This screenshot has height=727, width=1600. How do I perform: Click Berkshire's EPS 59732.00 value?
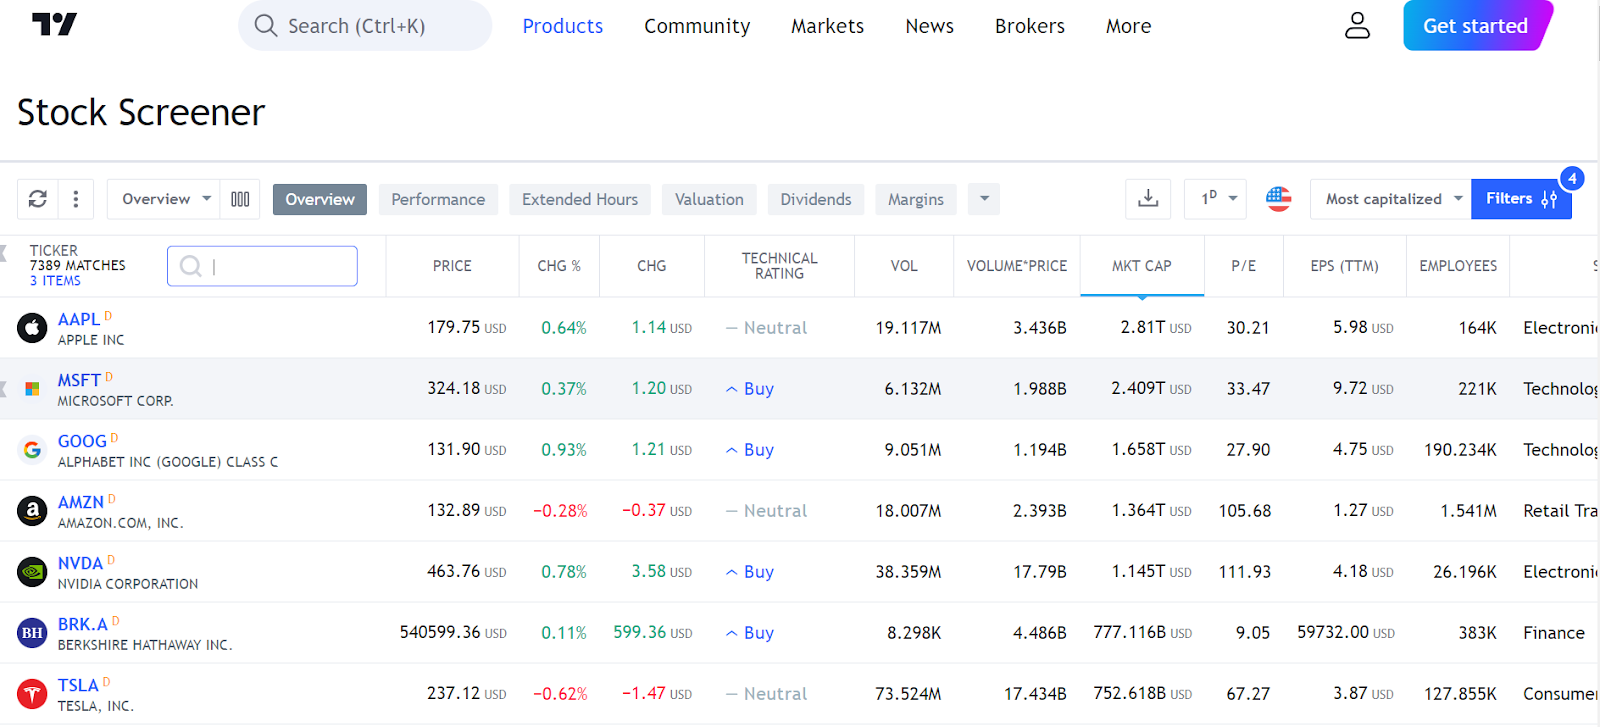(x=1346, y=633)
